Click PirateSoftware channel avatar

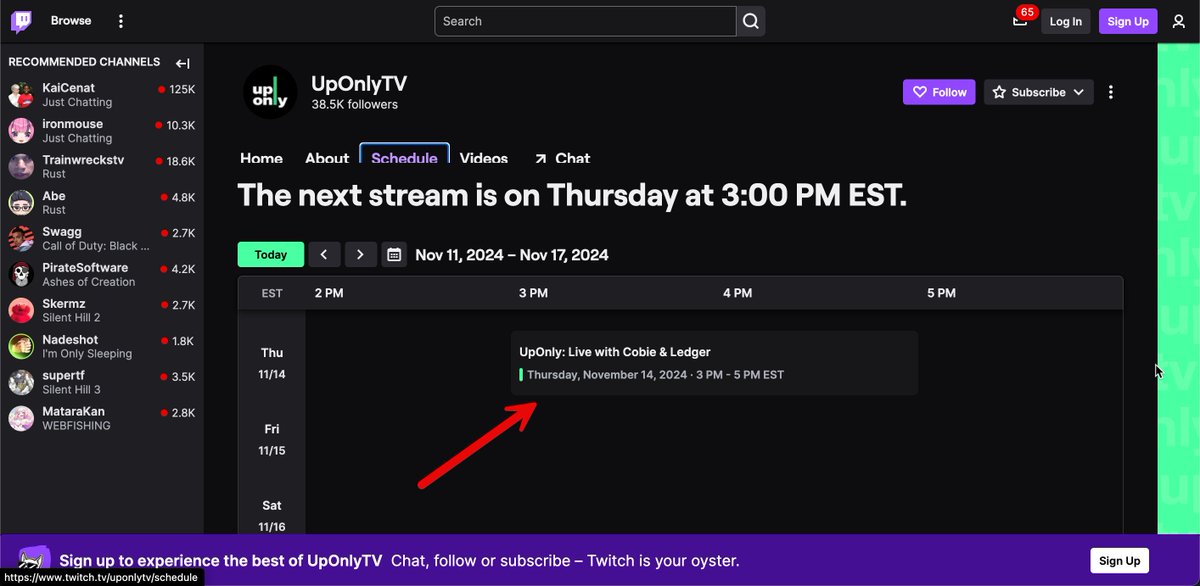tap(21, 275)
